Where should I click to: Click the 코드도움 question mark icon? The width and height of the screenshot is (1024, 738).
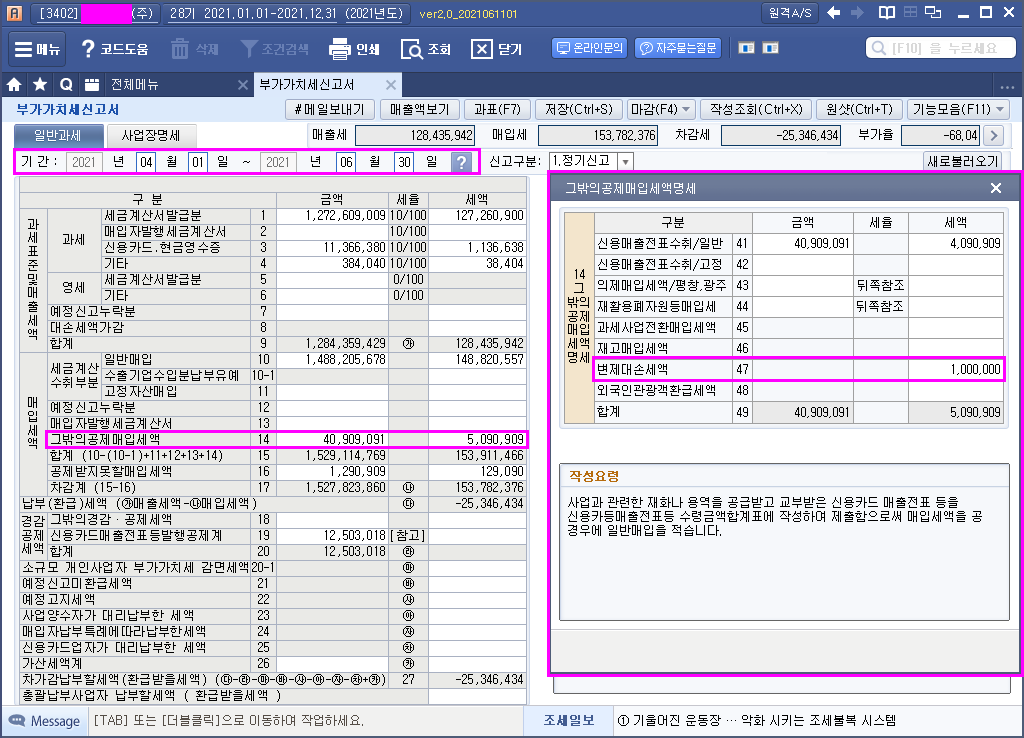coord(88,49)
